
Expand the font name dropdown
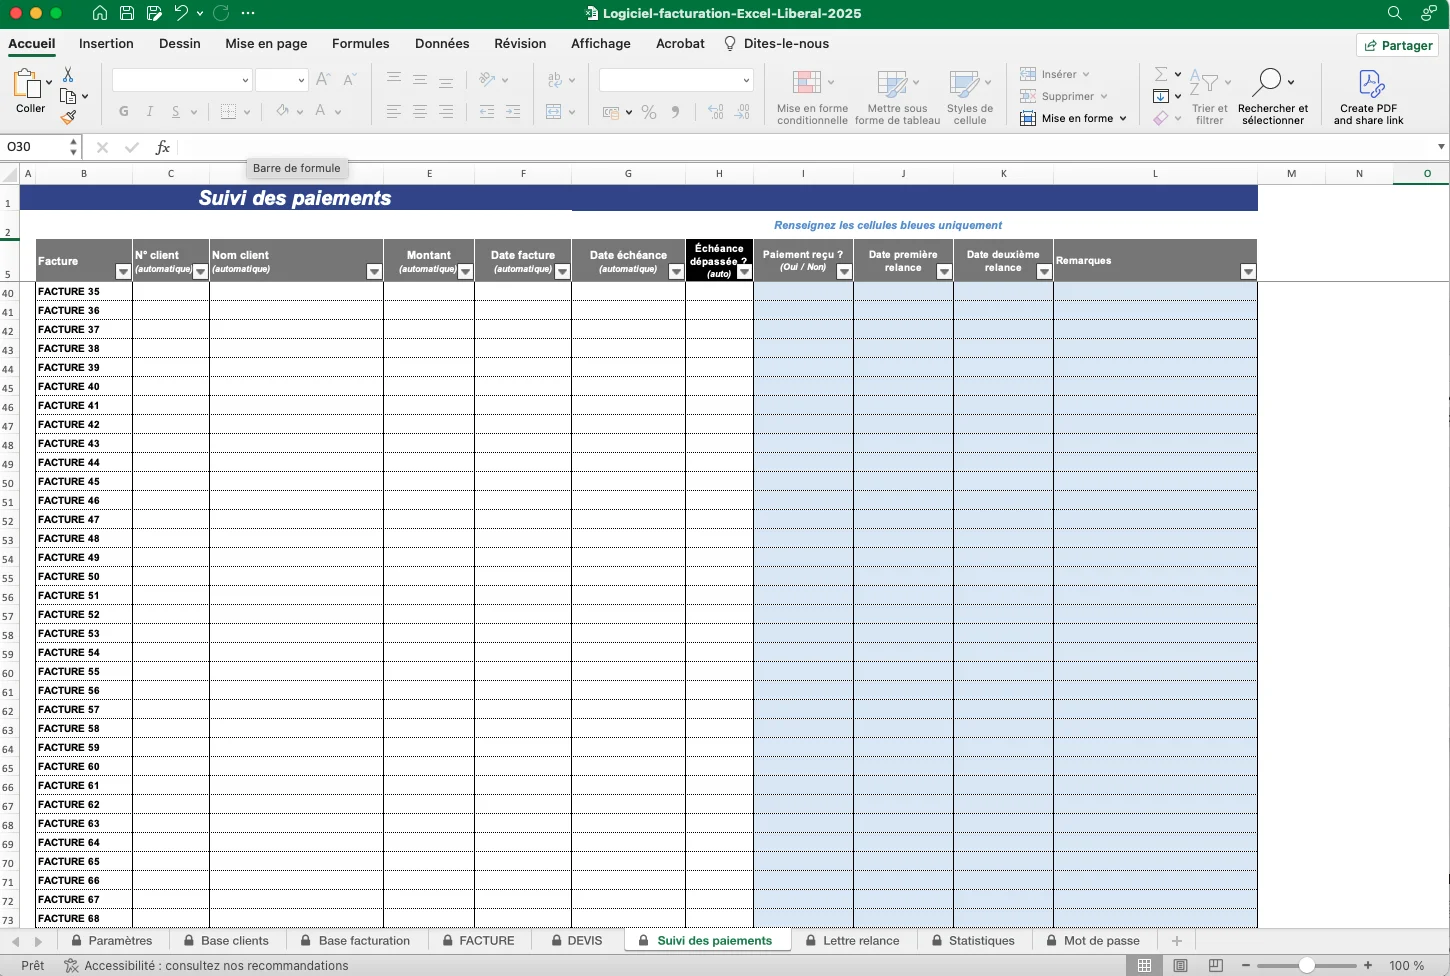245,80
